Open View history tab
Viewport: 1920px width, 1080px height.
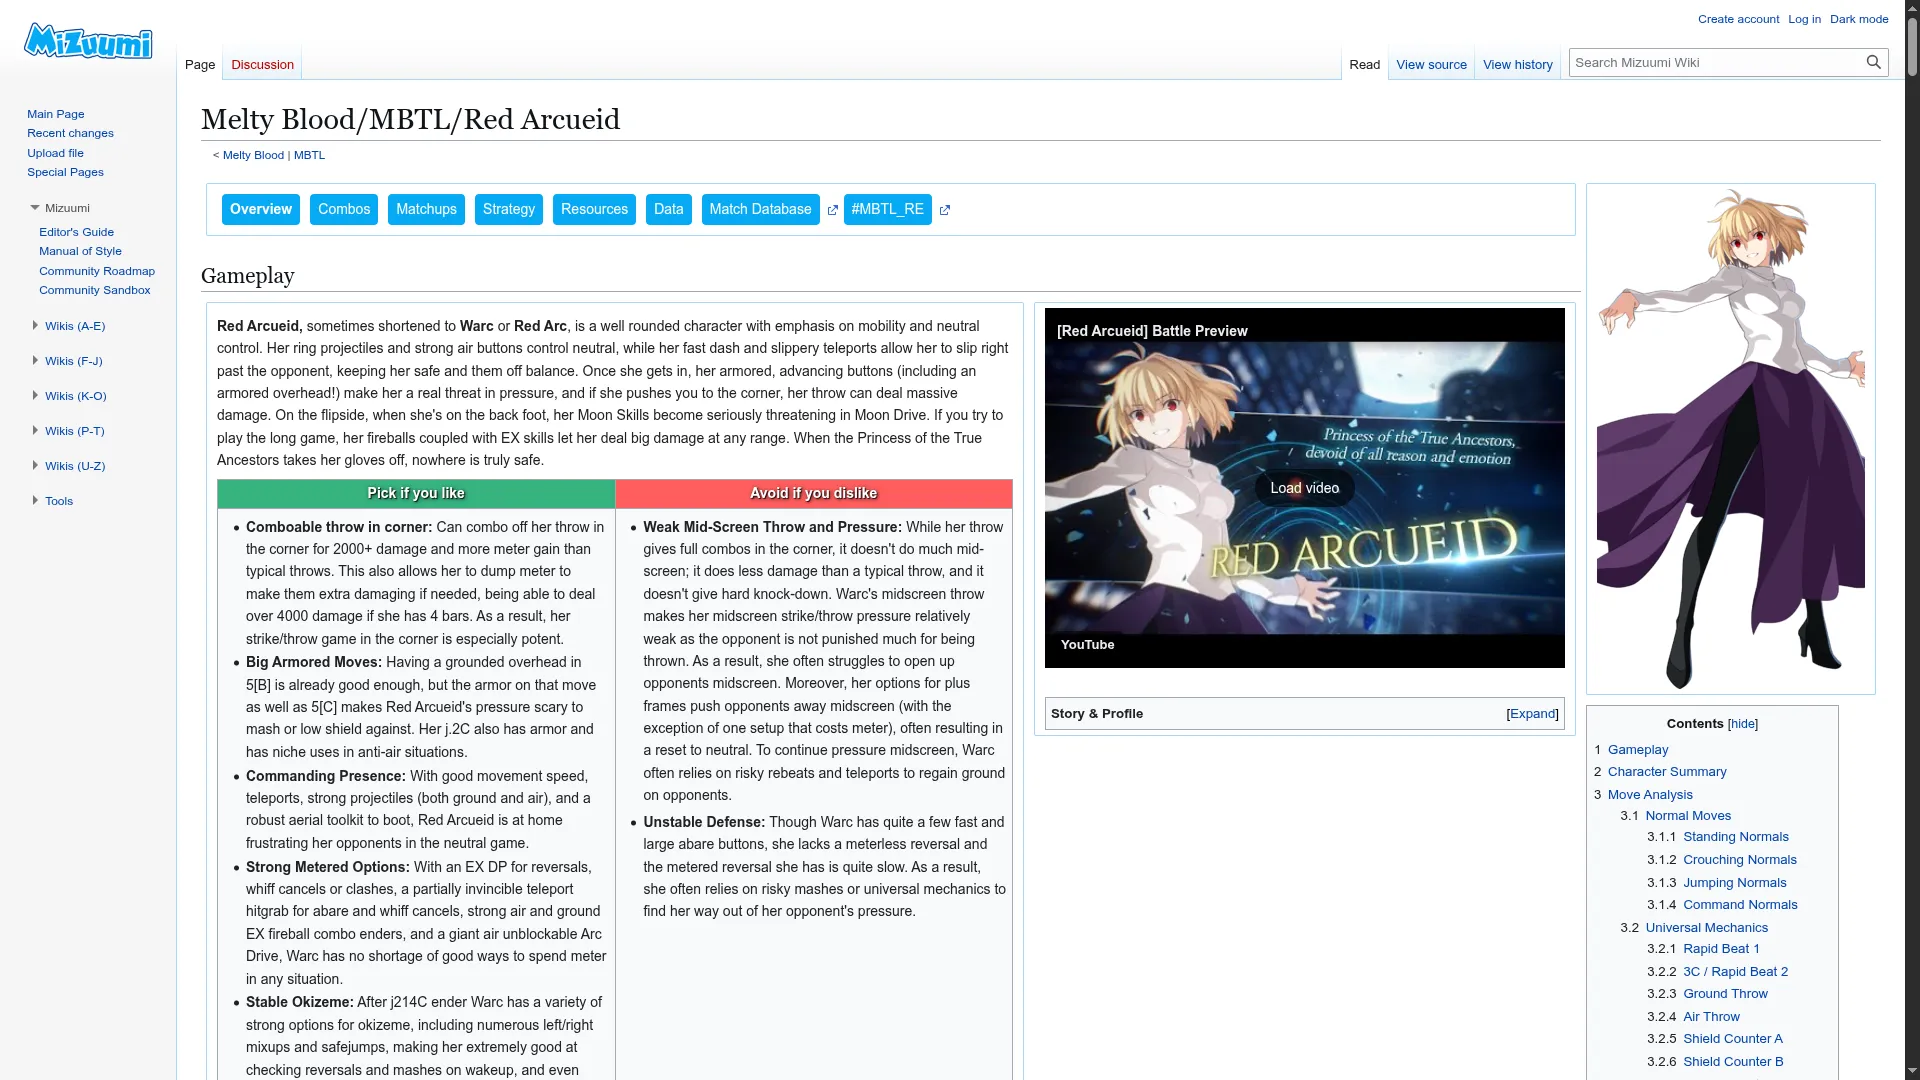pos(1517,65)
